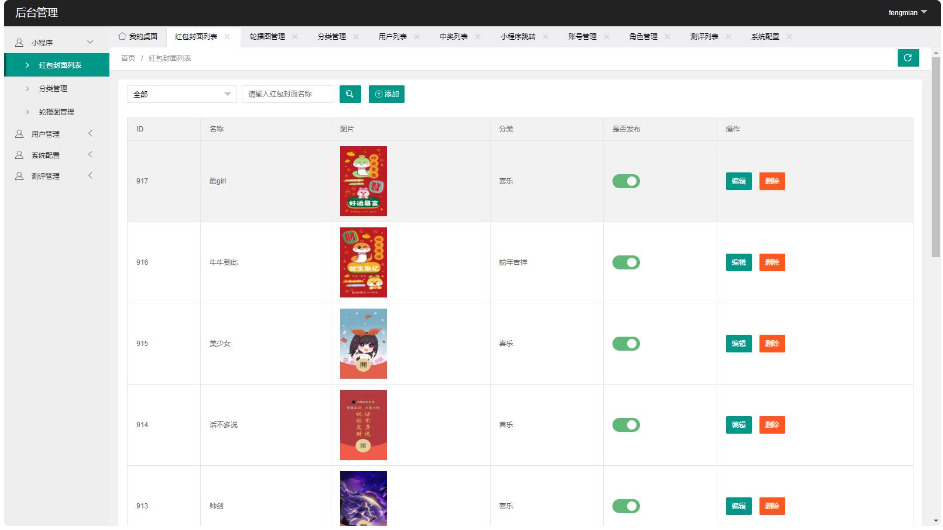Viewport: 943px width, 530px height.
Task: Switch to the 账号管理 tab
Action: point(582,37)
